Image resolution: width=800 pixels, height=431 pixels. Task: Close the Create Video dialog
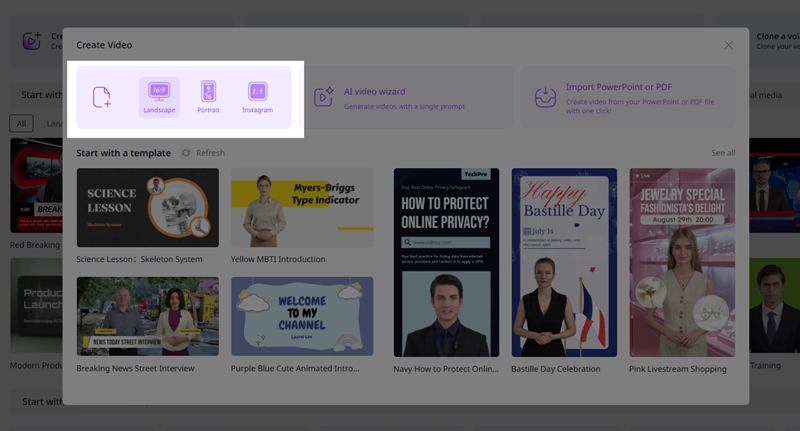[x=728, y=45]
